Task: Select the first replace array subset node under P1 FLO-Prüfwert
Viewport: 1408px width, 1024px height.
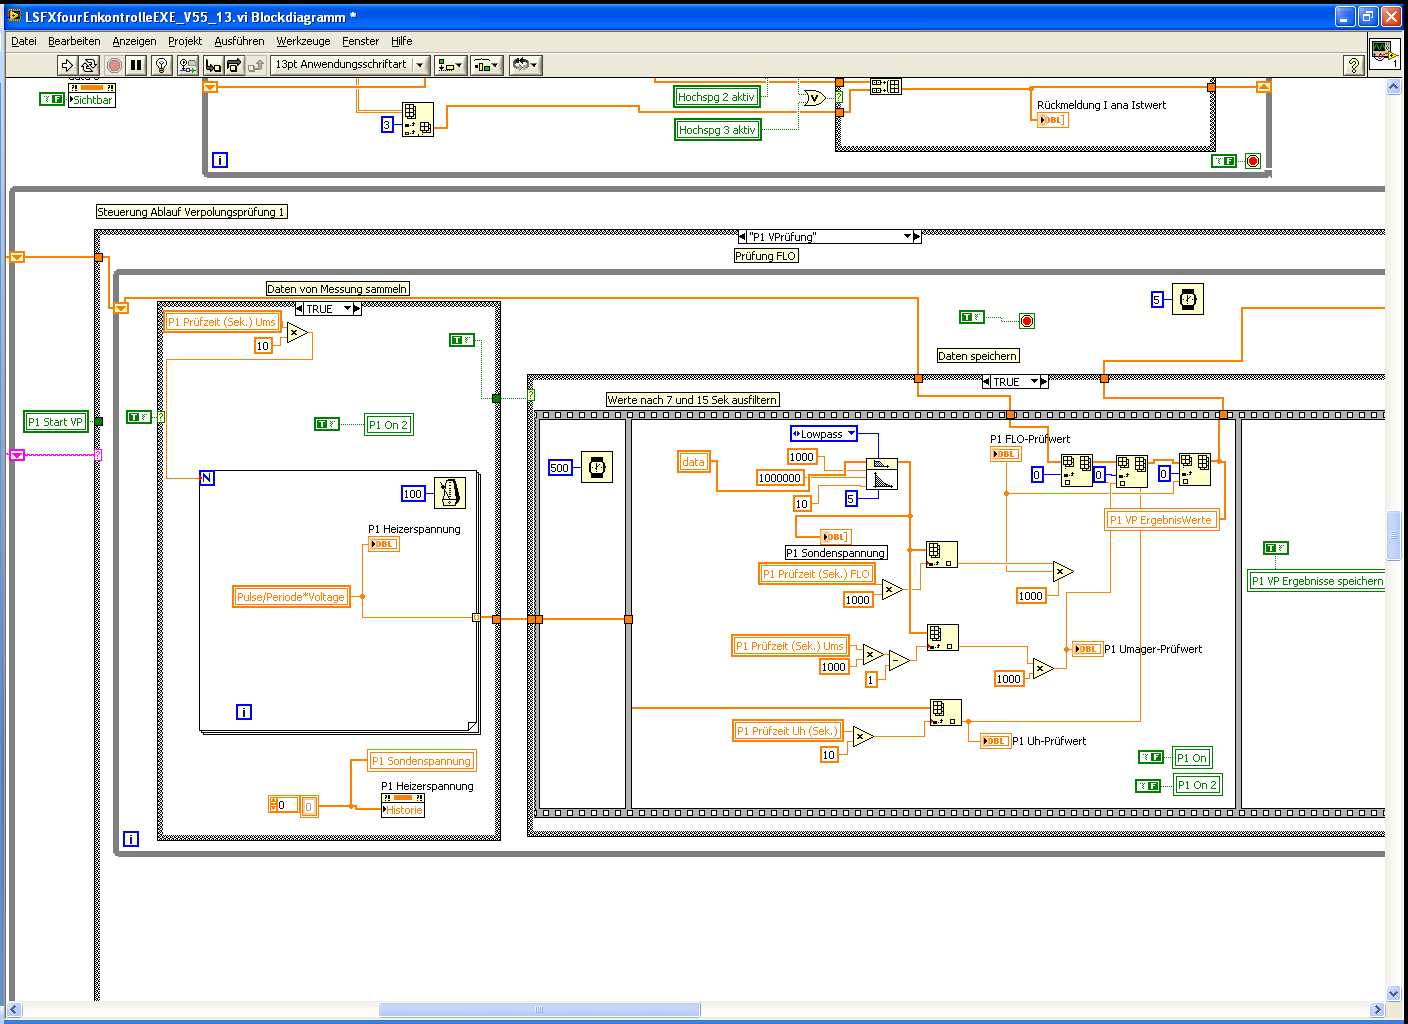Action: tap(1076, 470)
